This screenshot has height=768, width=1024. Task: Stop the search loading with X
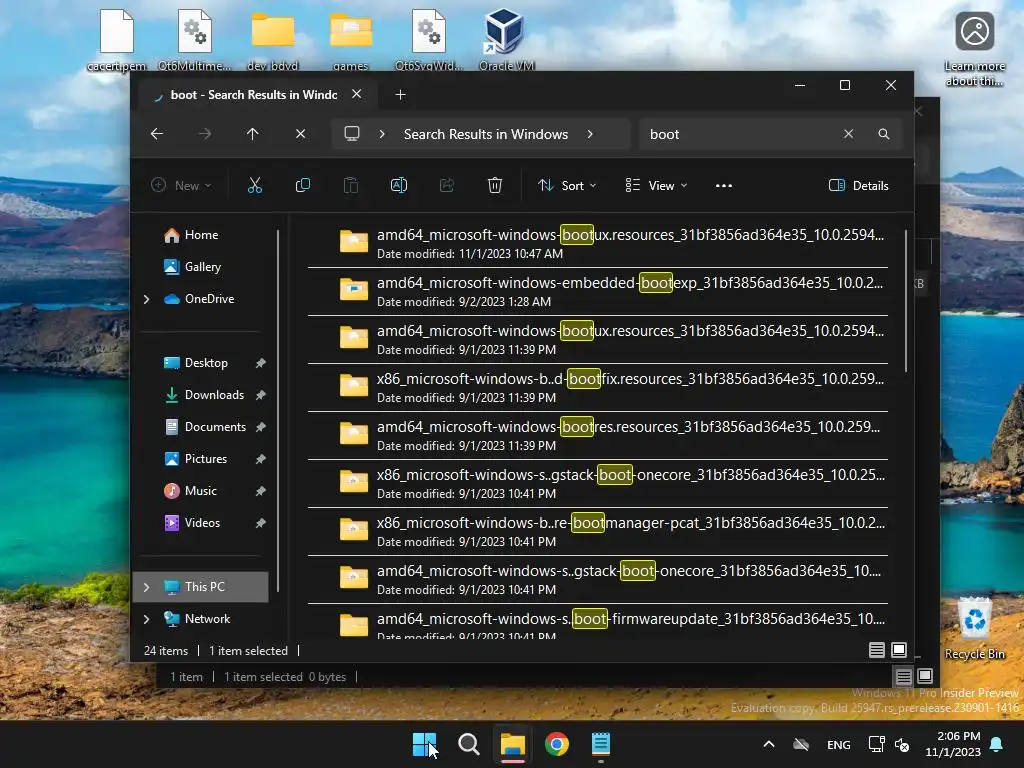click(300, 134)
